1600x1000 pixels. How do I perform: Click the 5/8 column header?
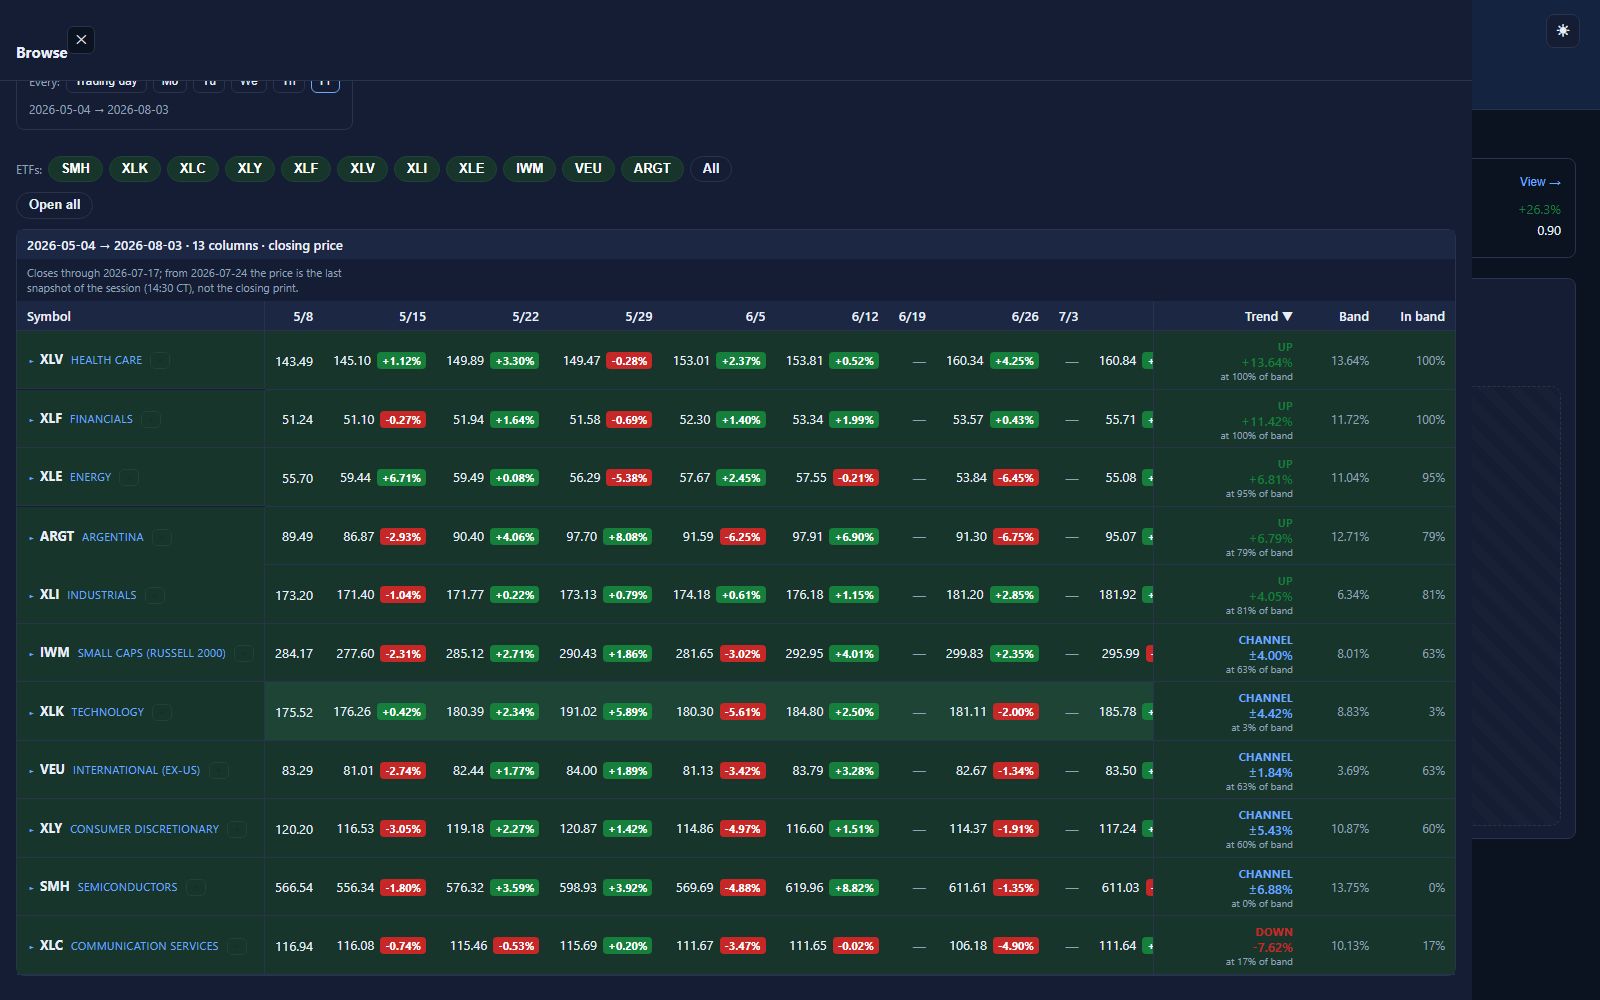pyautogui.click(x=303, y=316)
